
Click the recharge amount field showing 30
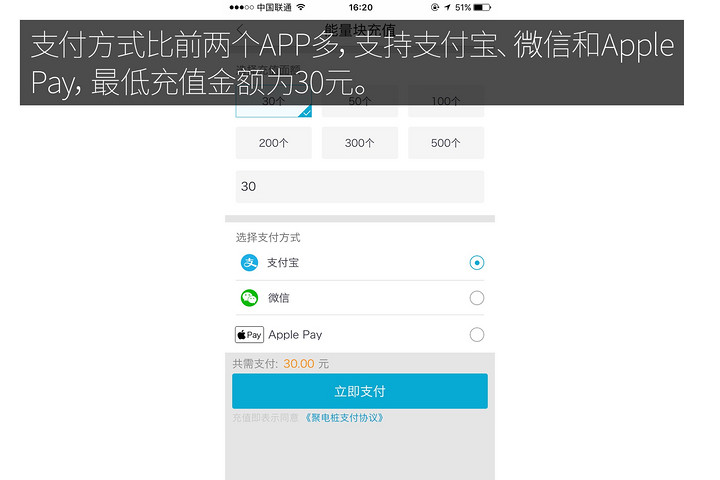[x=360, y=186]
